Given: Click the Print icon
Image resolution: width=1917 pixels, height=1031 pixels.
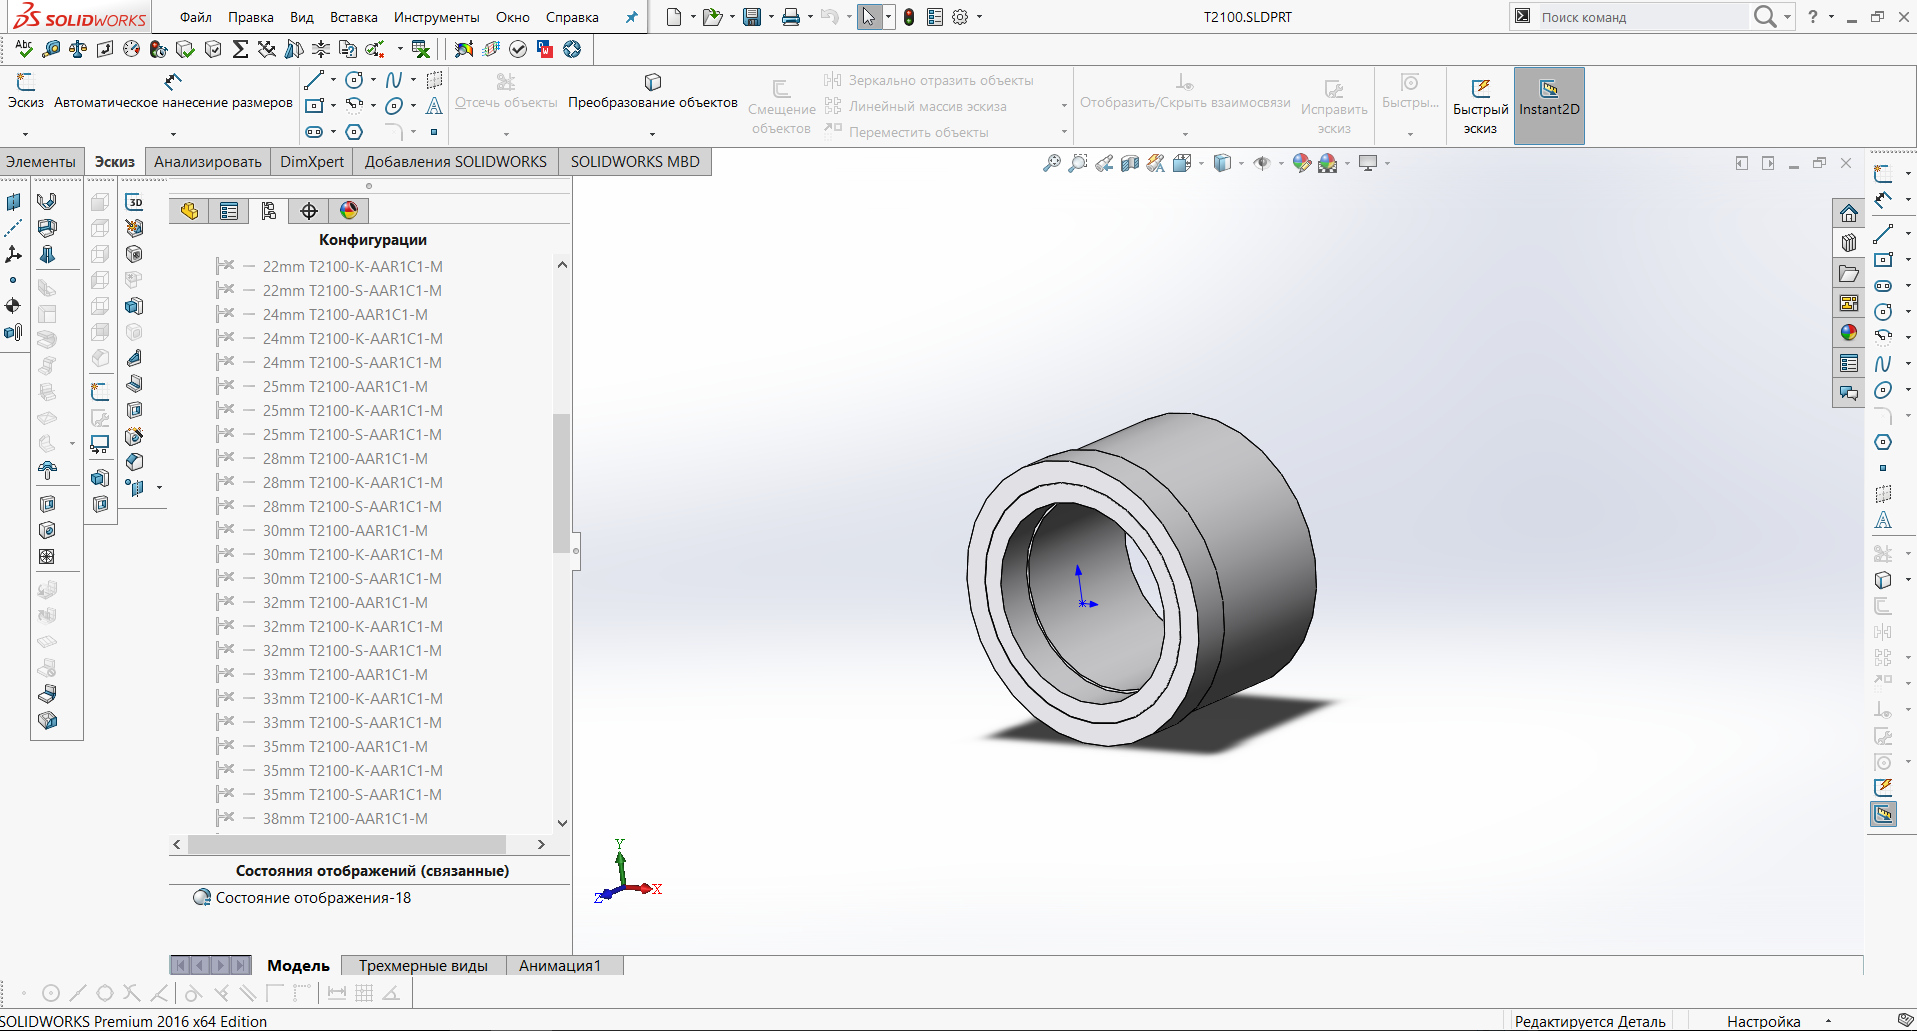Looking at the screenshot, I should 791,17.
